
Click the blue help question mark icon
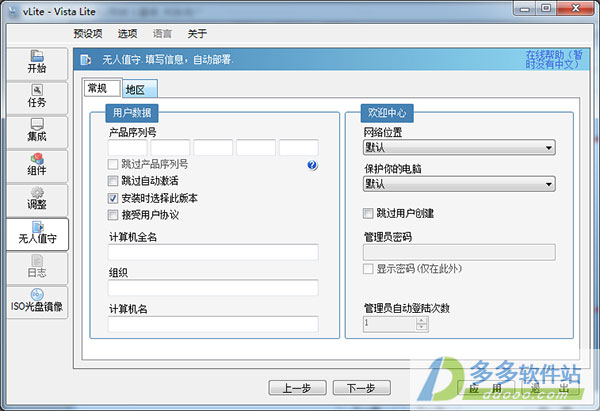pyautogui.click(x=312, y=165)
